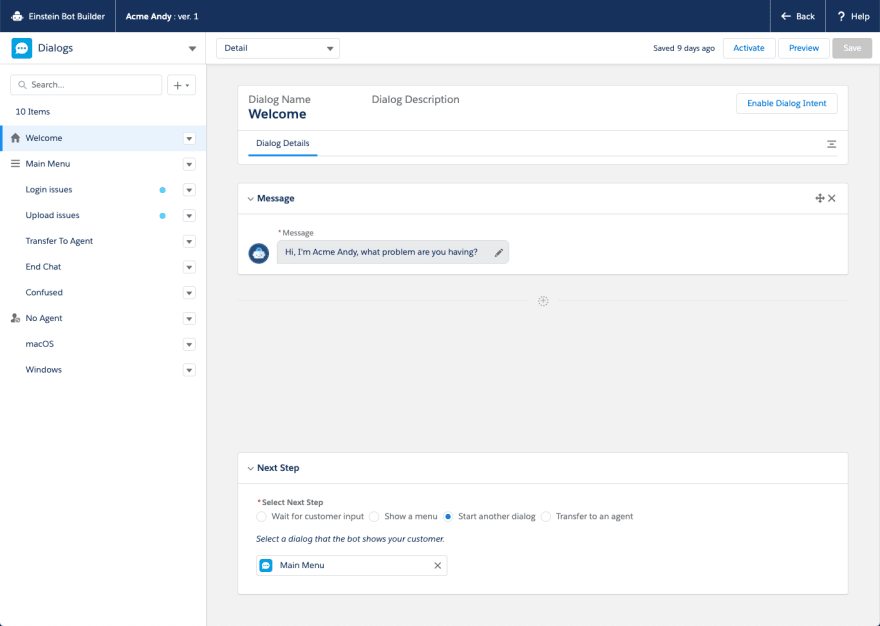The height and width of the screenshot is (626, 880).
Task: Select Show a menu option
Action: point(374,517)
